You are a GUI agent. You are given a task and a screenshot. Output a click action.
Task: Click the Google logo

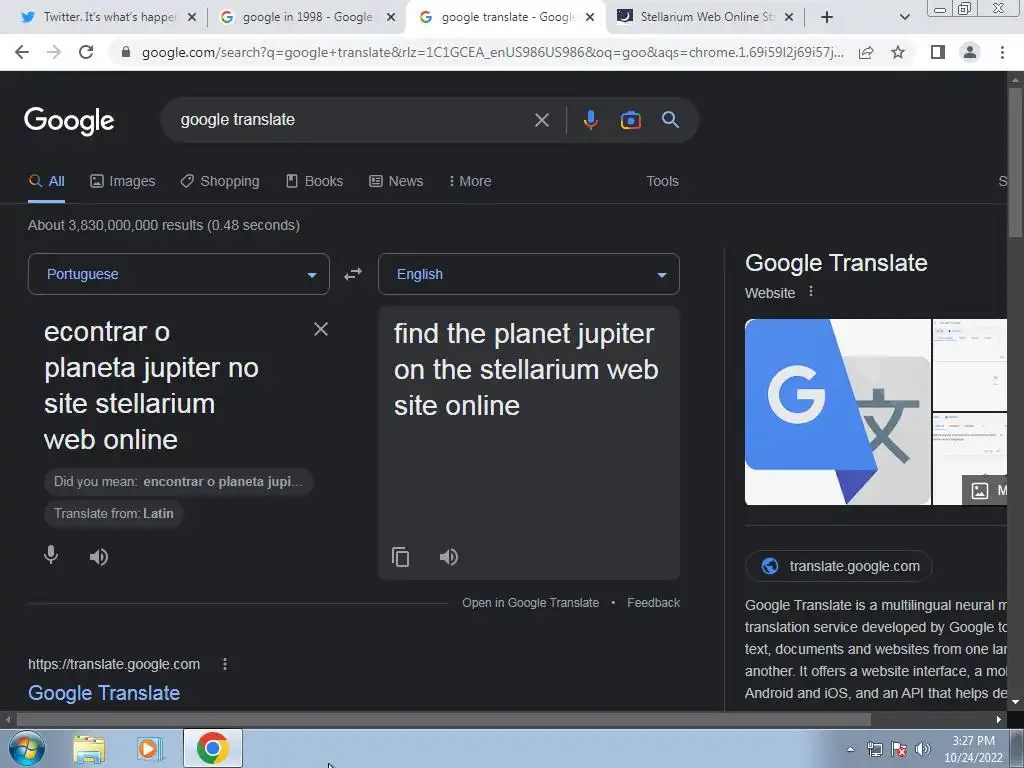(69, 121)
